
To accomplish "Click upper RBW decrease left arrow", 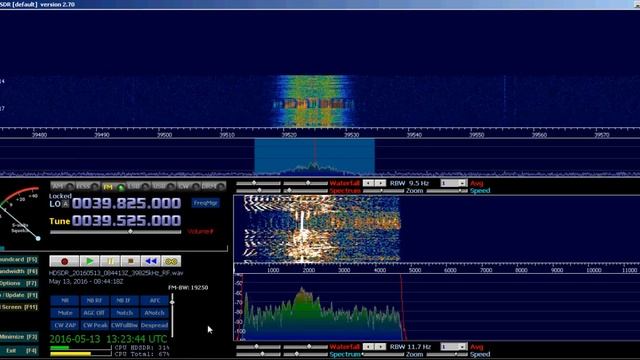I will pyautogui.click(x=368, y=183).
